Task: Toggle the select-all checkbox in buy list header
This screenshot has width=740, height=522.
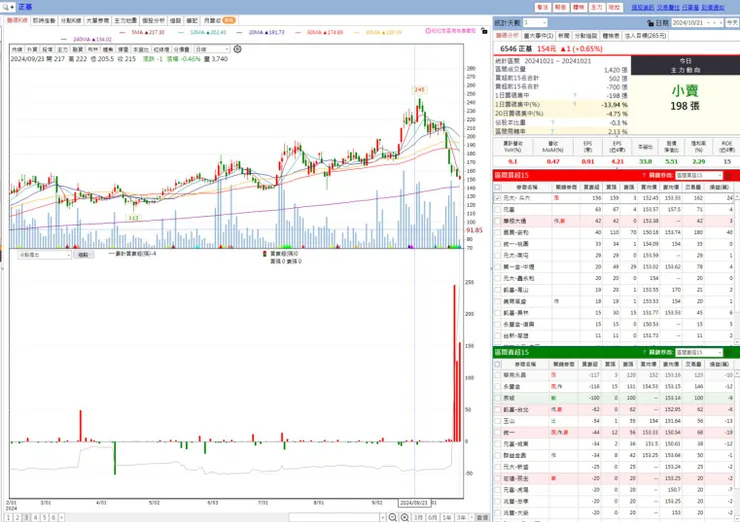Action: 497,187
